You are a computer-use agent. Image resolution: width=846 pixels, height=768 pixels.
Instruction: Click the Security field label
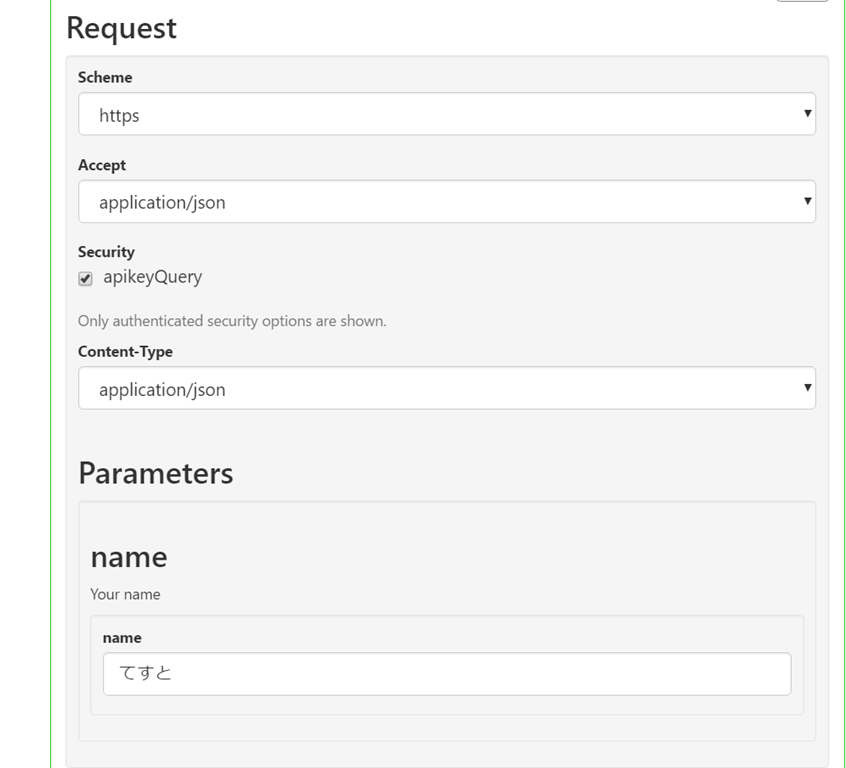[106, 252]
